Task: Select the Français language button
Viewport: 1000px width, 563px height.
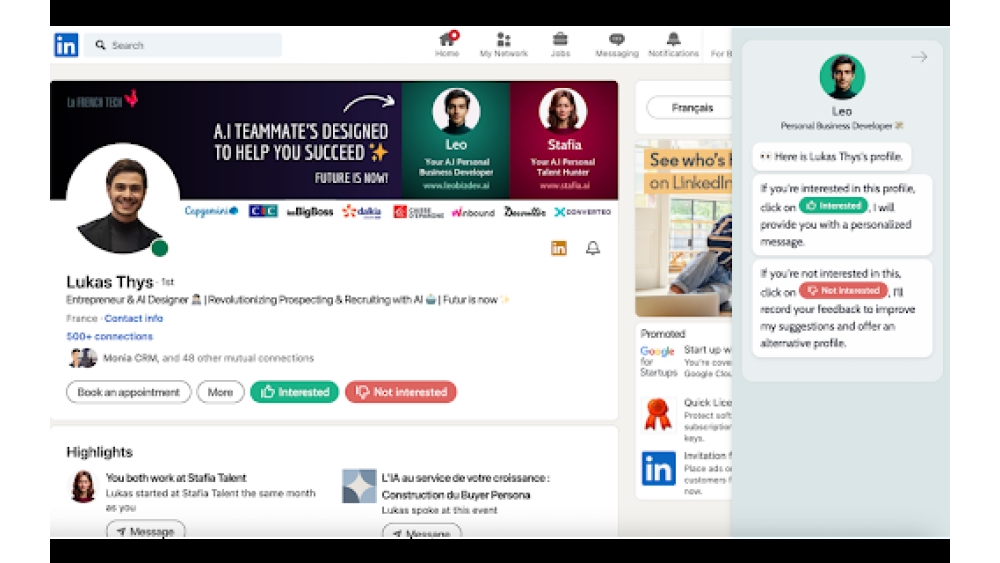Action: click(689, 108)
